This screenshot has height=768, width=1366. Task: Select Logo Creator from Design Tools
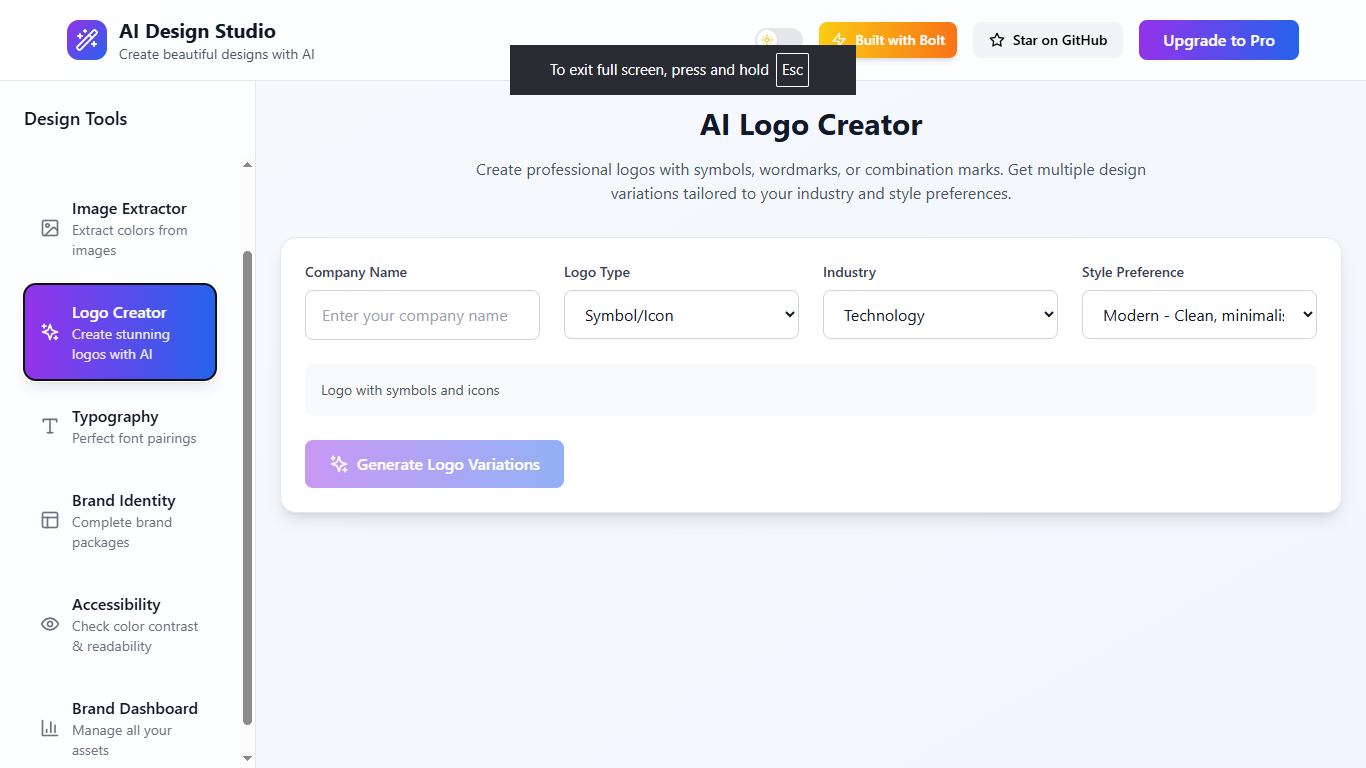coord(119,332)
